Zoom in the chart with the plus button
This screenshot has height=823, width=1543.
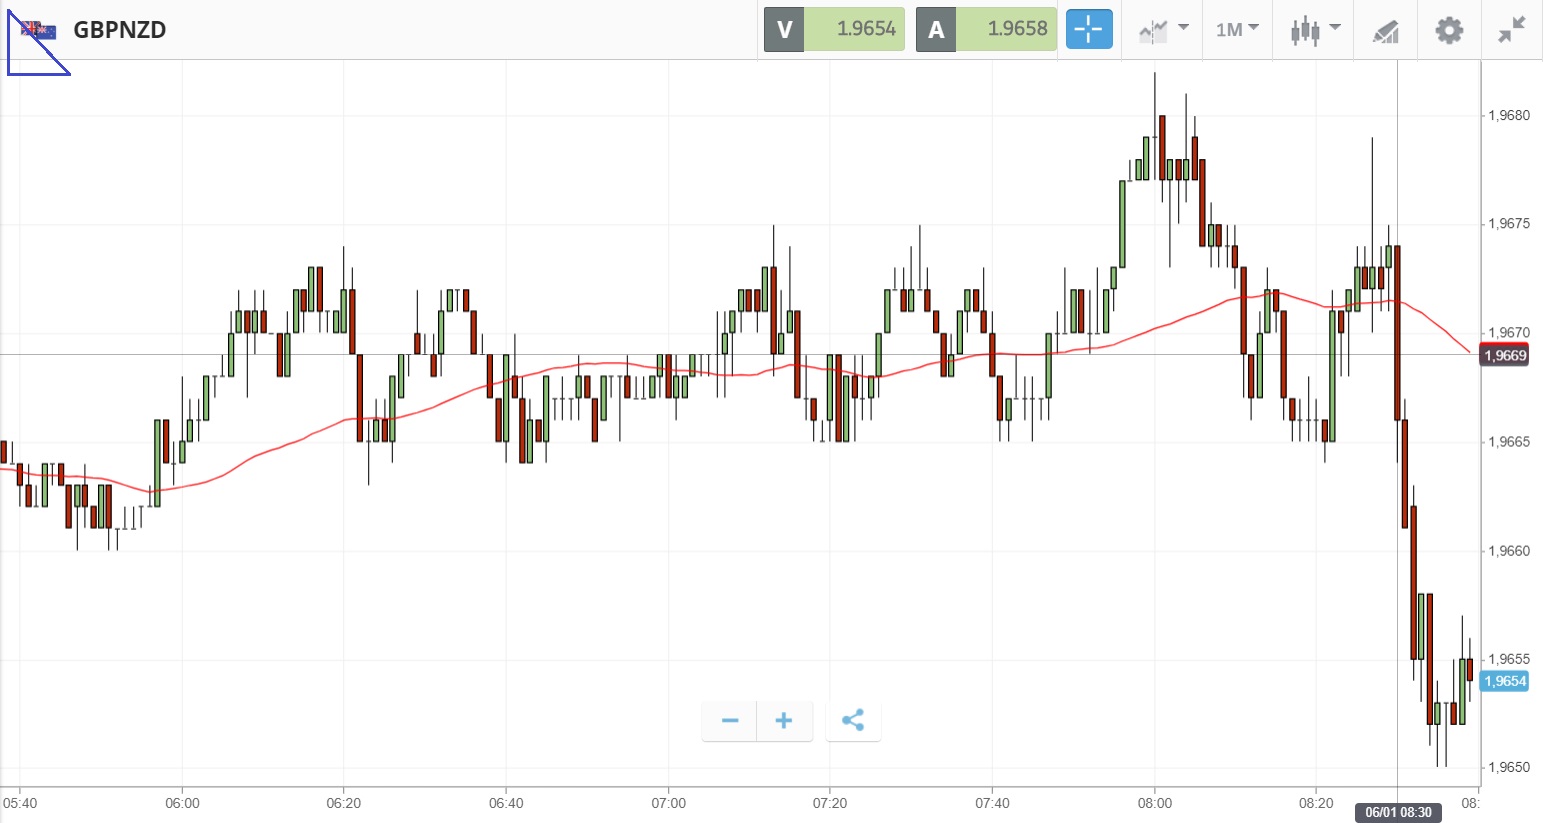click(784, 721)
